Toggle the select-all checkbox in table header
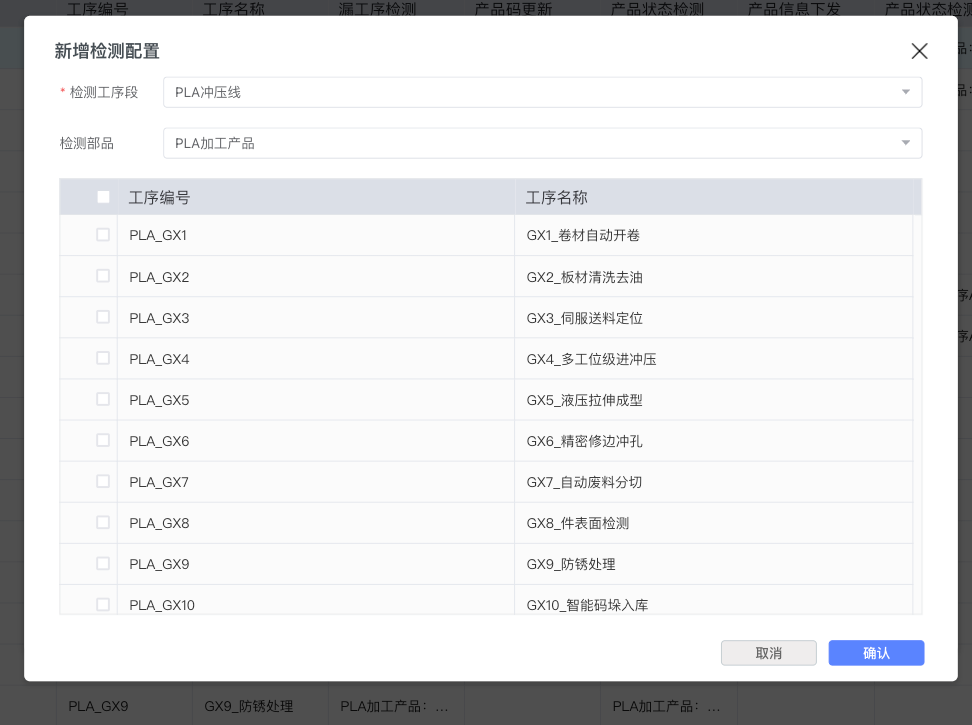972x725 pixels. [x=103, y=197]
